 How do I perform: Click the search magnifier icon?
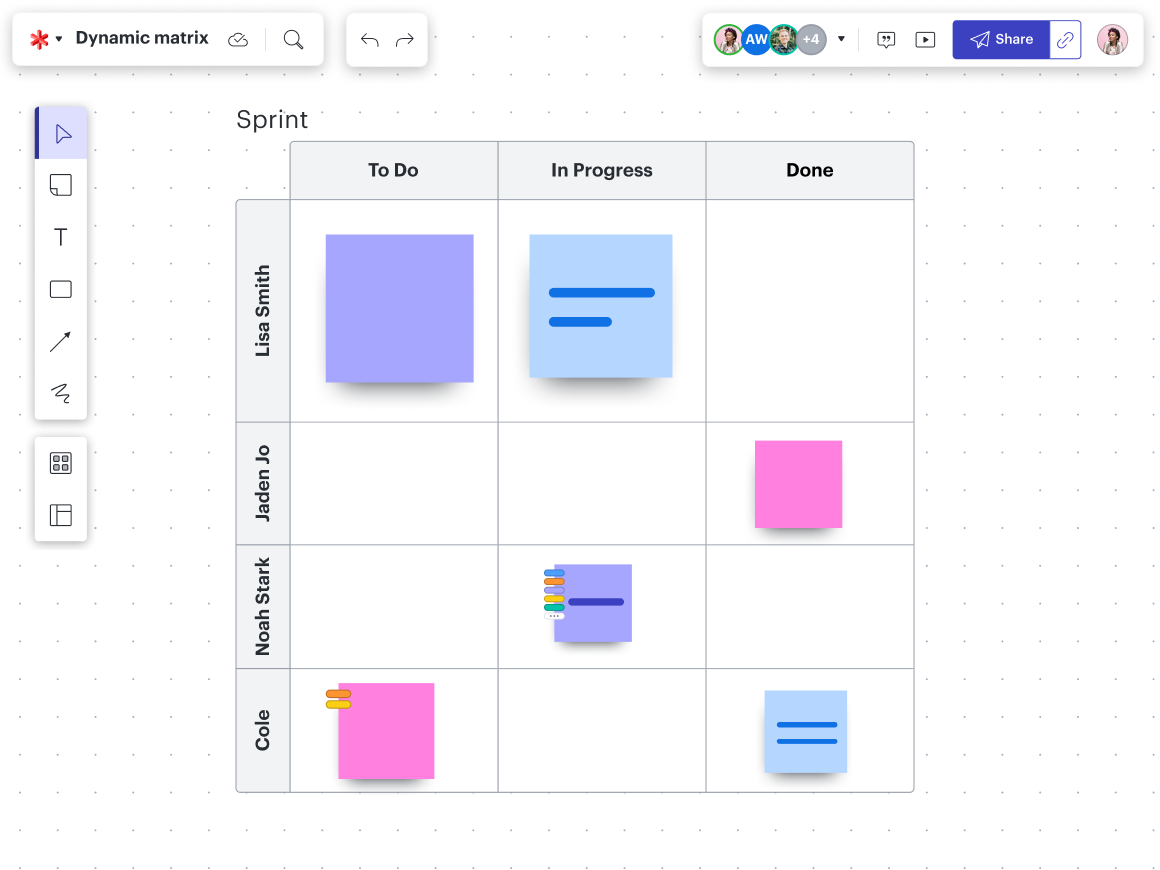(293, 39)
